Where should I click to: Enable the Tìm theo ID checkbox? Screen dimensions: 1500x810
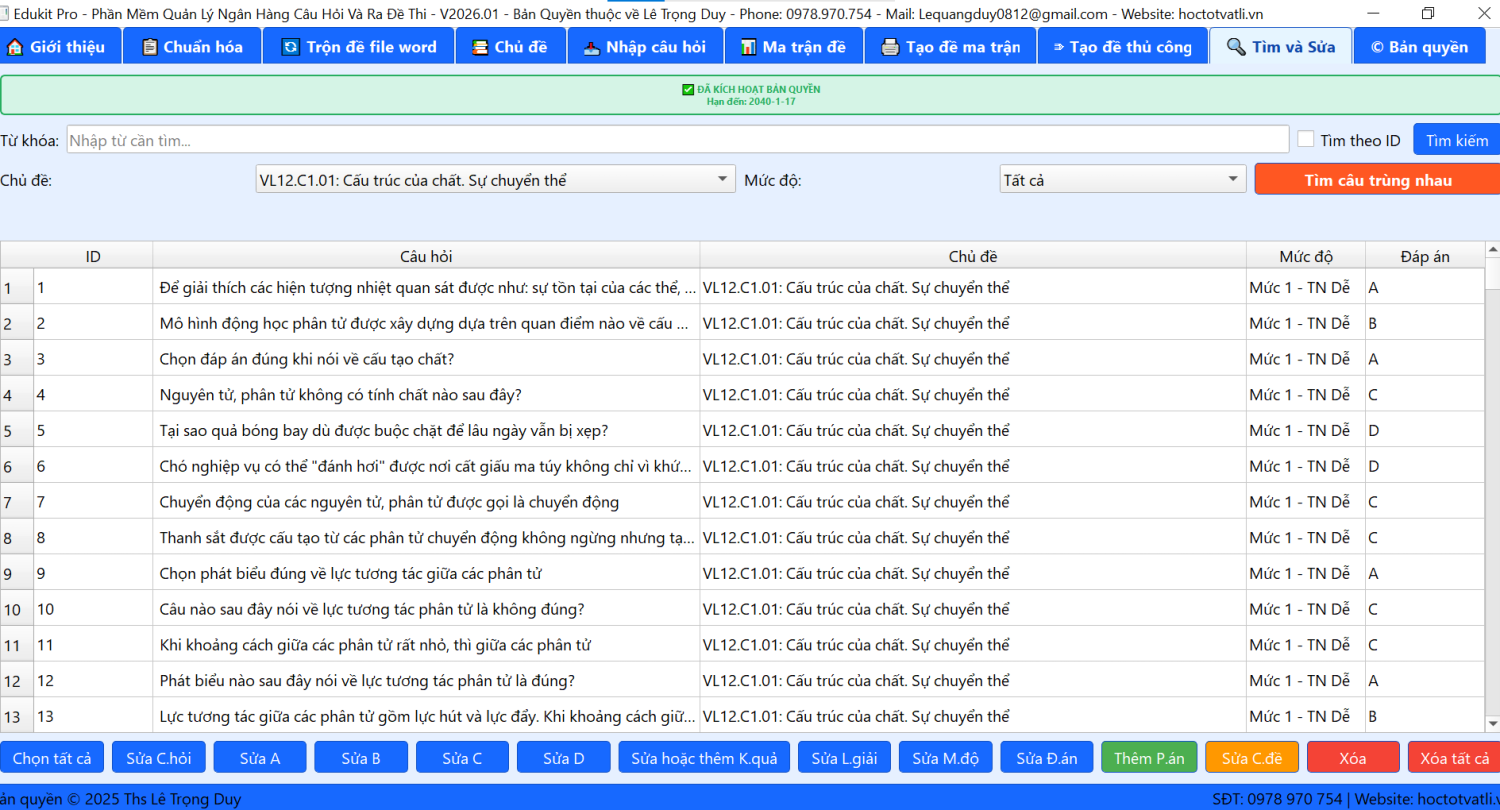coord(1306,140)
